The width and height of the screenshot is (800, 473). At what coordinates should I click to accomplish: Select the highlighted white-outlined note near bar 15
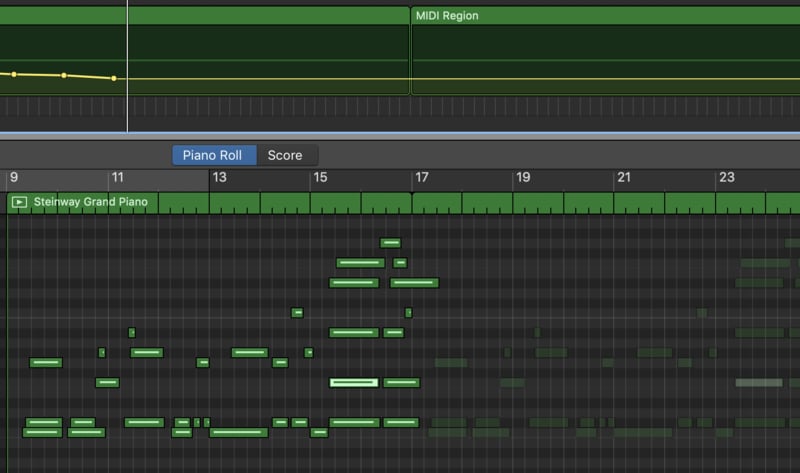pyautogui.click(x=354, y=383)
